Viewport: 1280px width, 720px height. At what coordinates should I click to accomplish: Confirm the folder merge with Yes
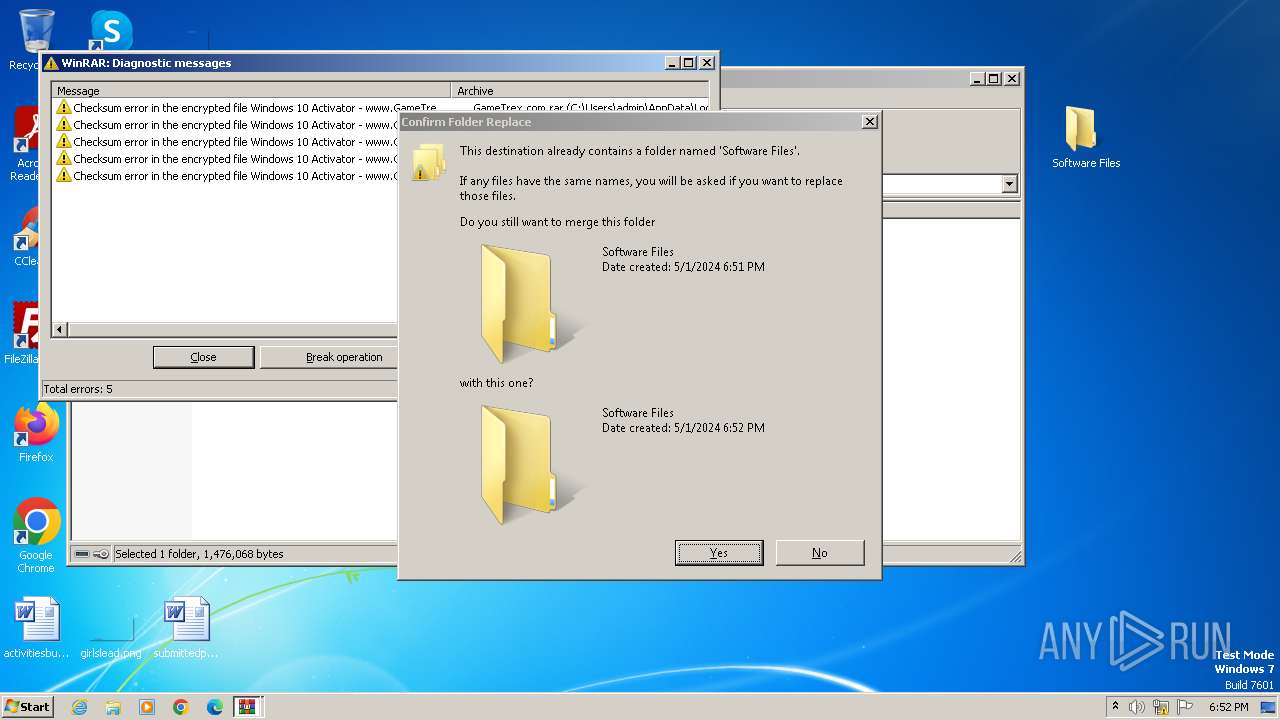(x=719, y=553)
